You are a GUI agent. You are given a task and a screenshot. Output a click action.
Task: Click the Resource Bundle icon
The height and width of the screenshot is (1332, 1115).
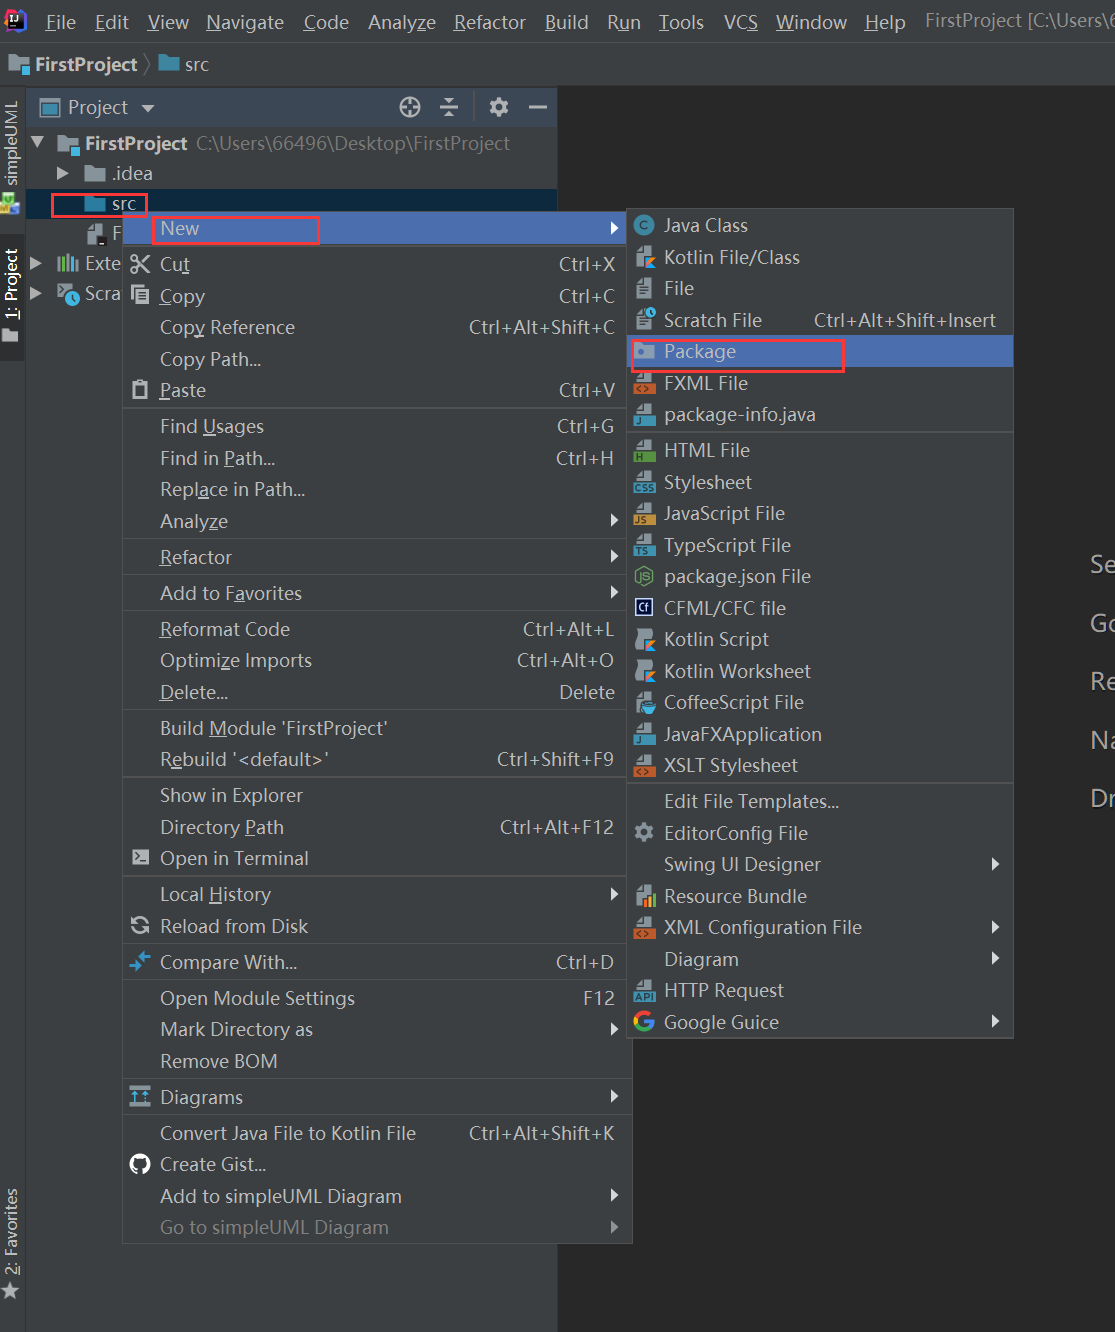[645, 896]
